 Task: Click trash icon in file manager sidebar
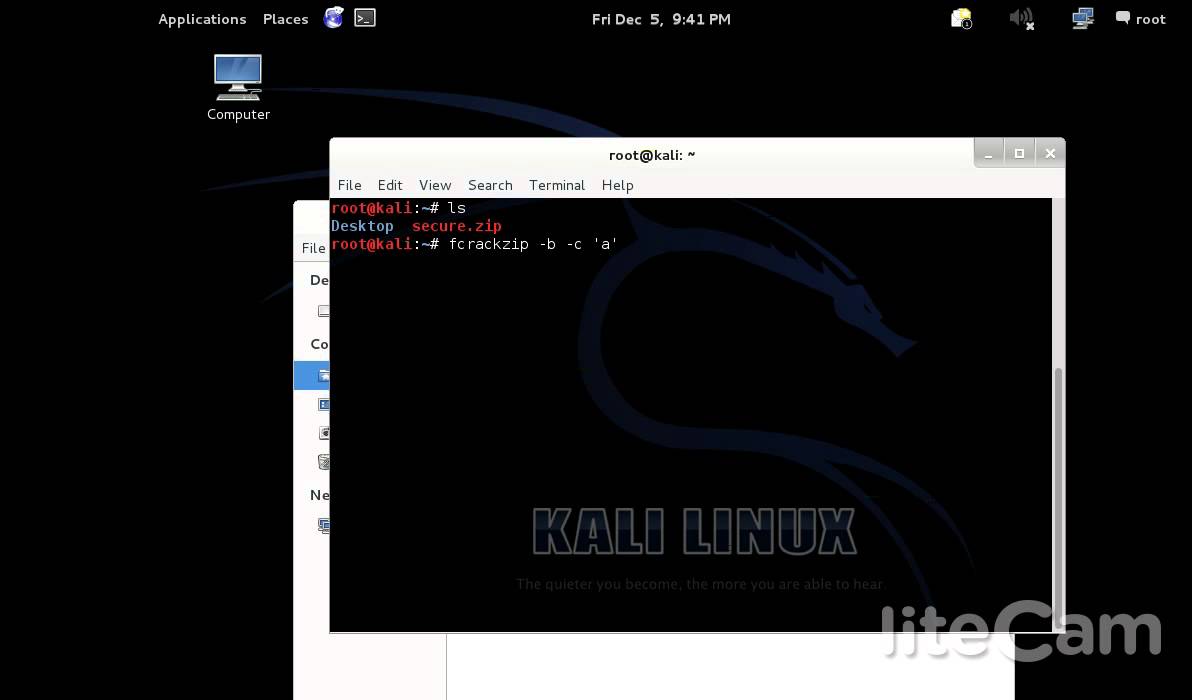point(324,461)
